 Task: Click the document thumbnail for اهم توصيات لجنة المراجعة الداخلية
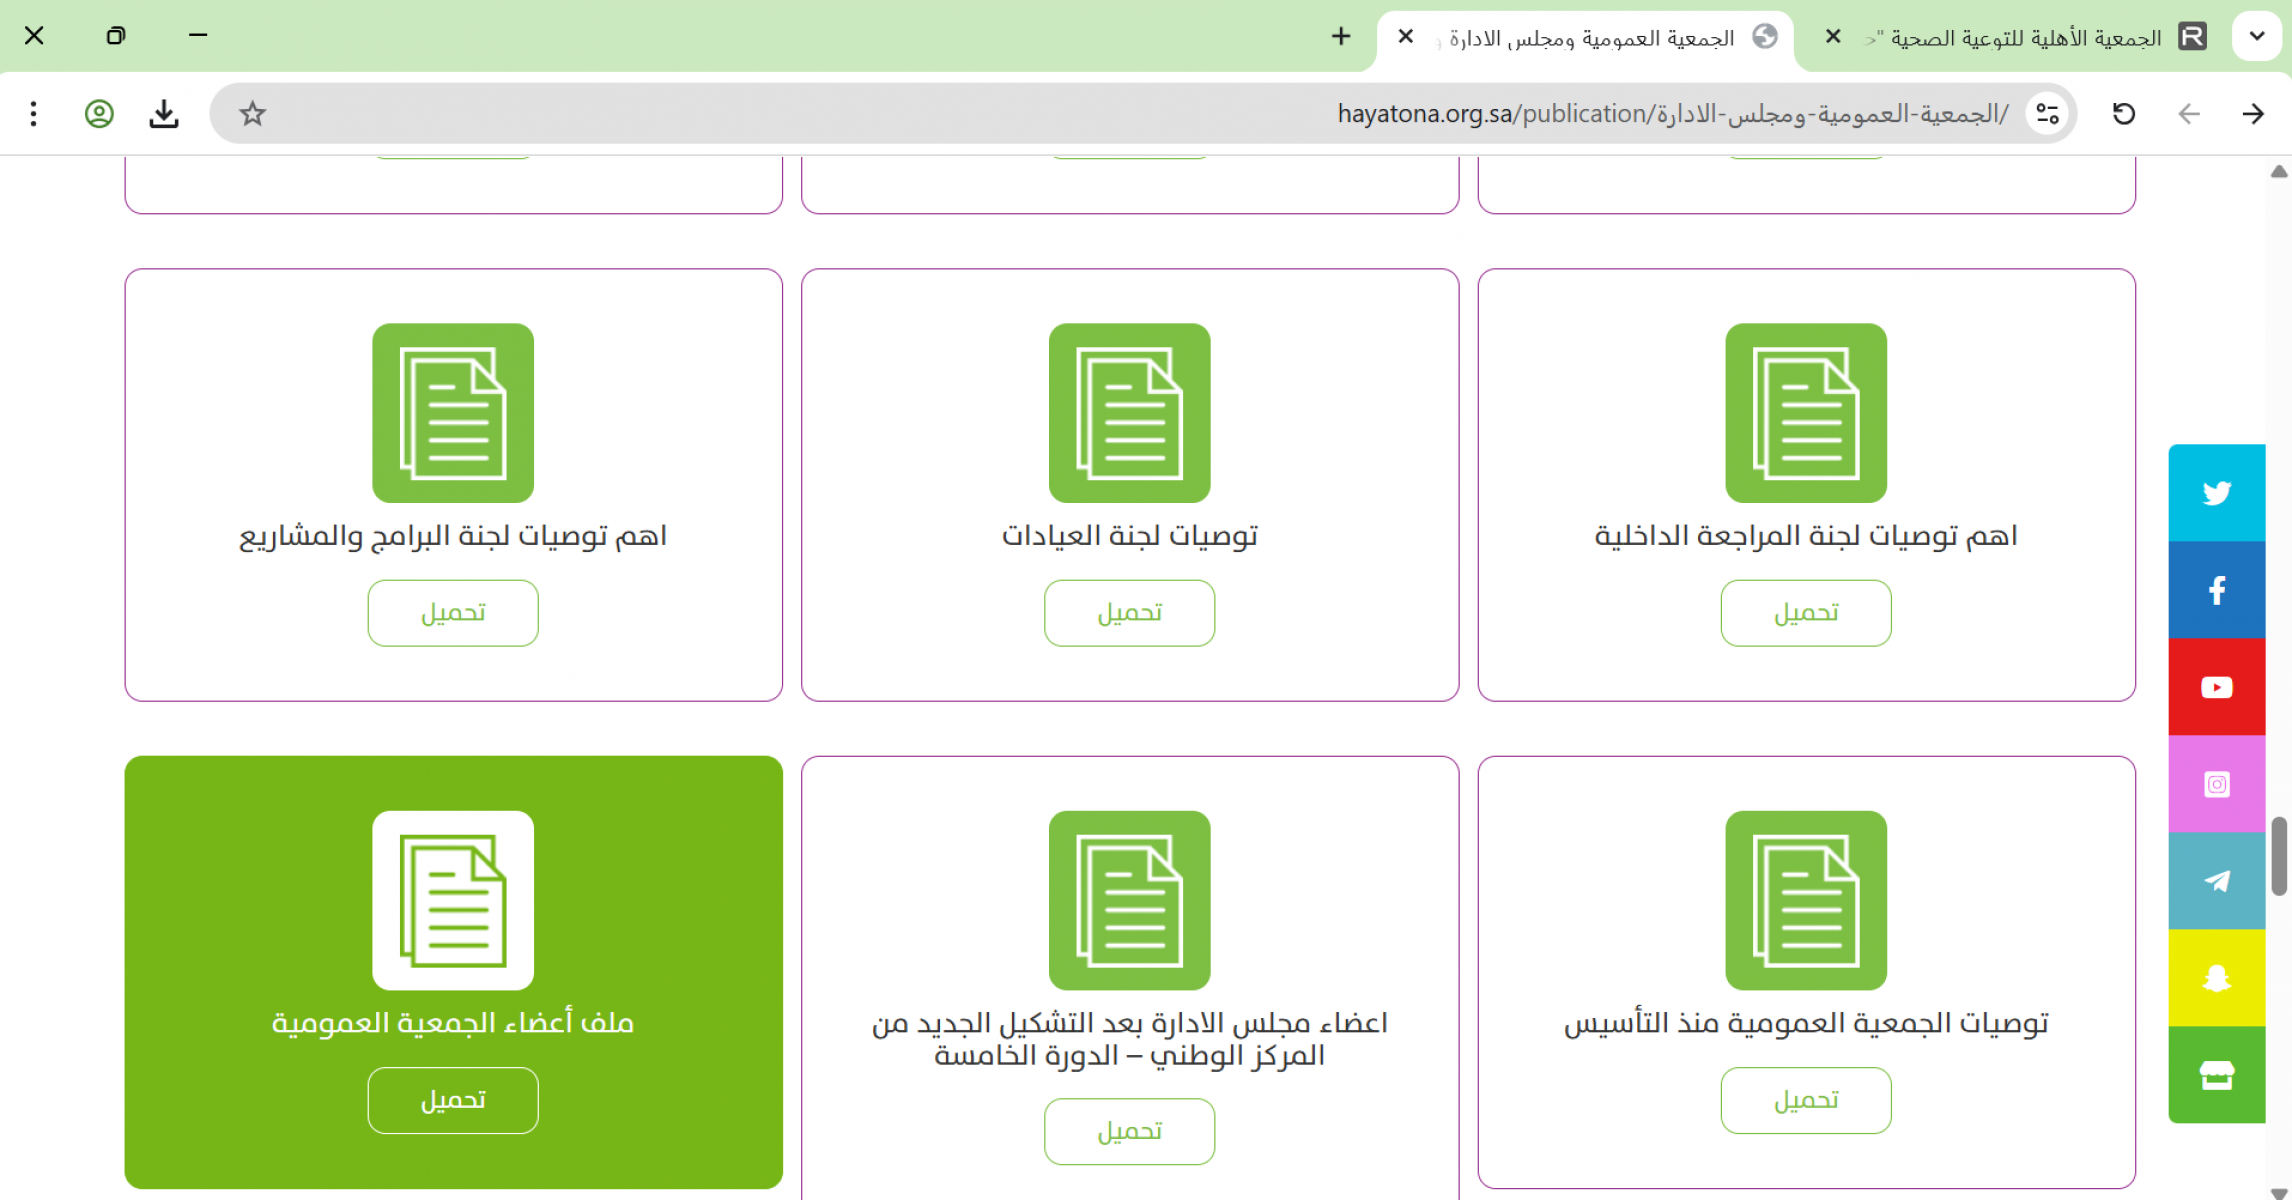(1805, 413)
